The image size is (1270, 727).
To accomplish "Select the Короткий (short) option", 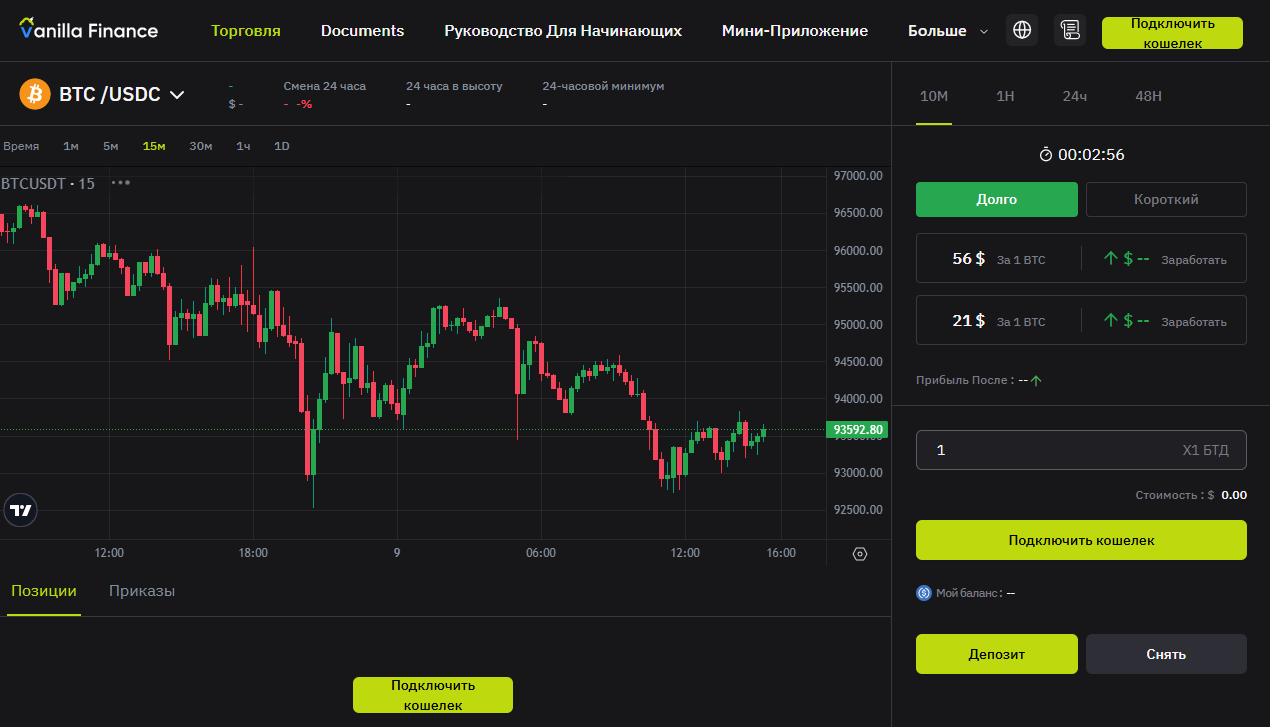I will [1166, 199].
